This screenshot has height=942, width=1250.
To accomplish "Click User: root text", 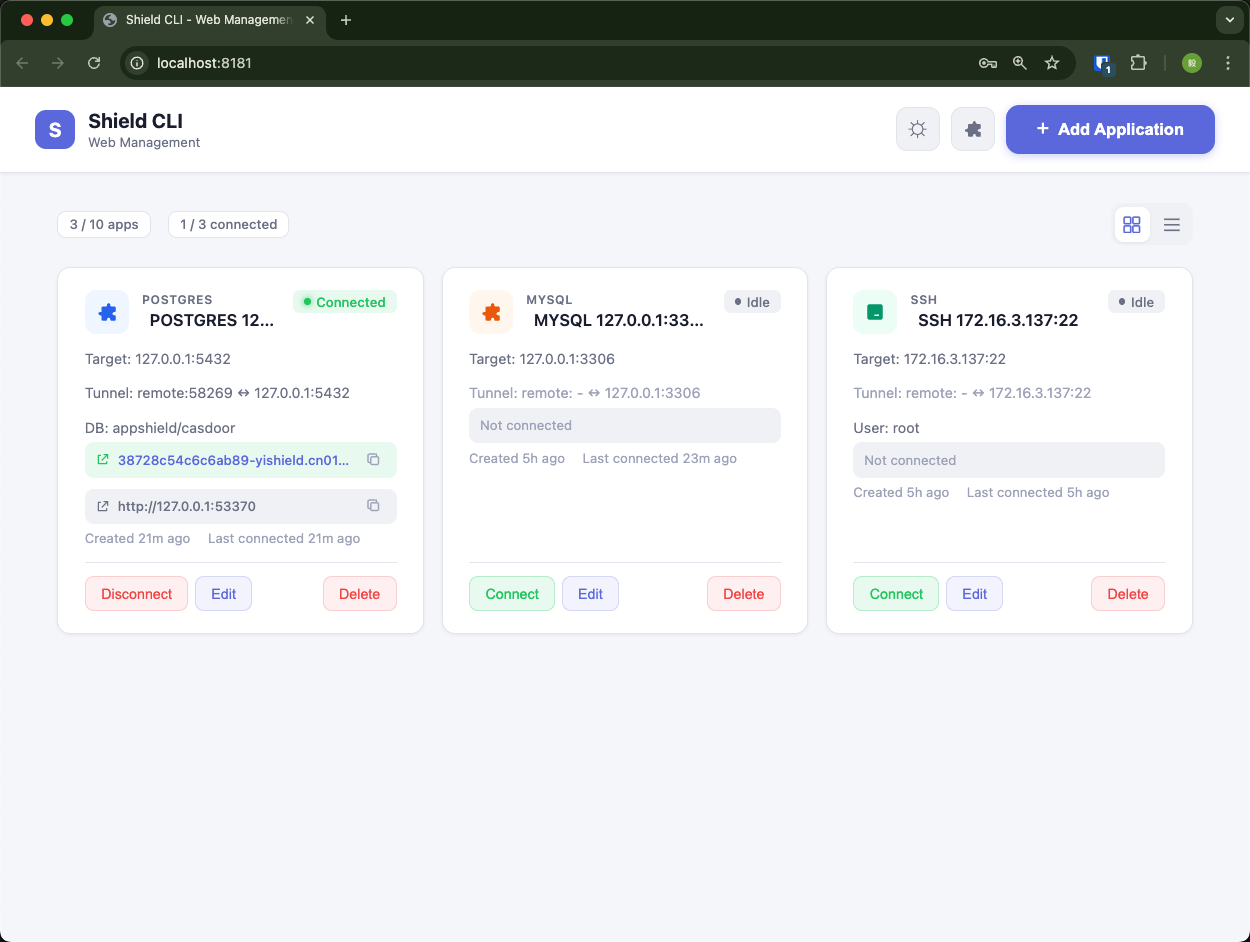I will (x=886, y=428).
